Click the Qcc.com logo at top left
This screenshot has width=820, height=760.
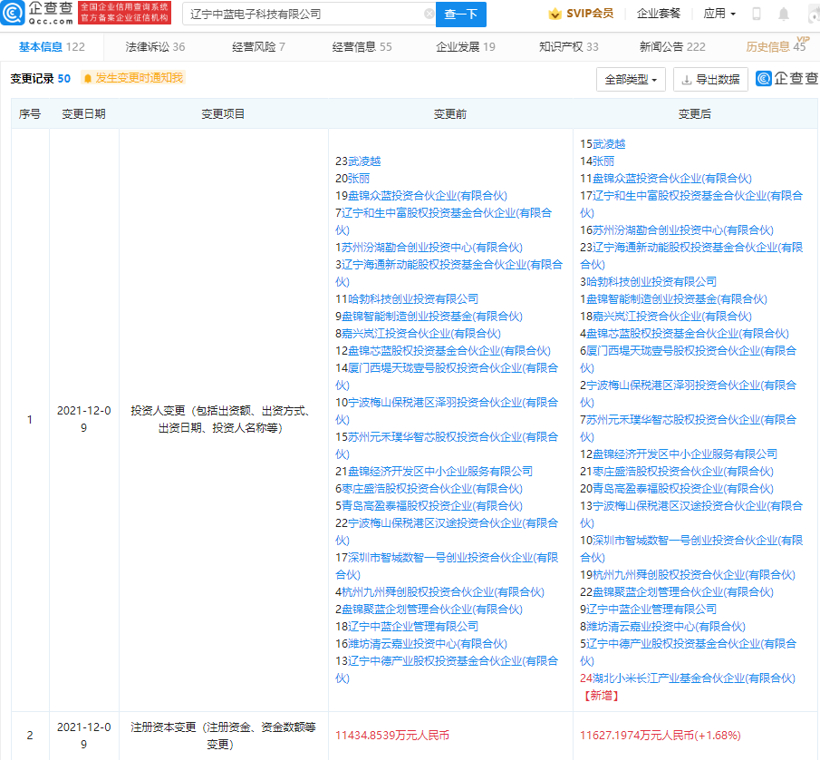(37, 13)
